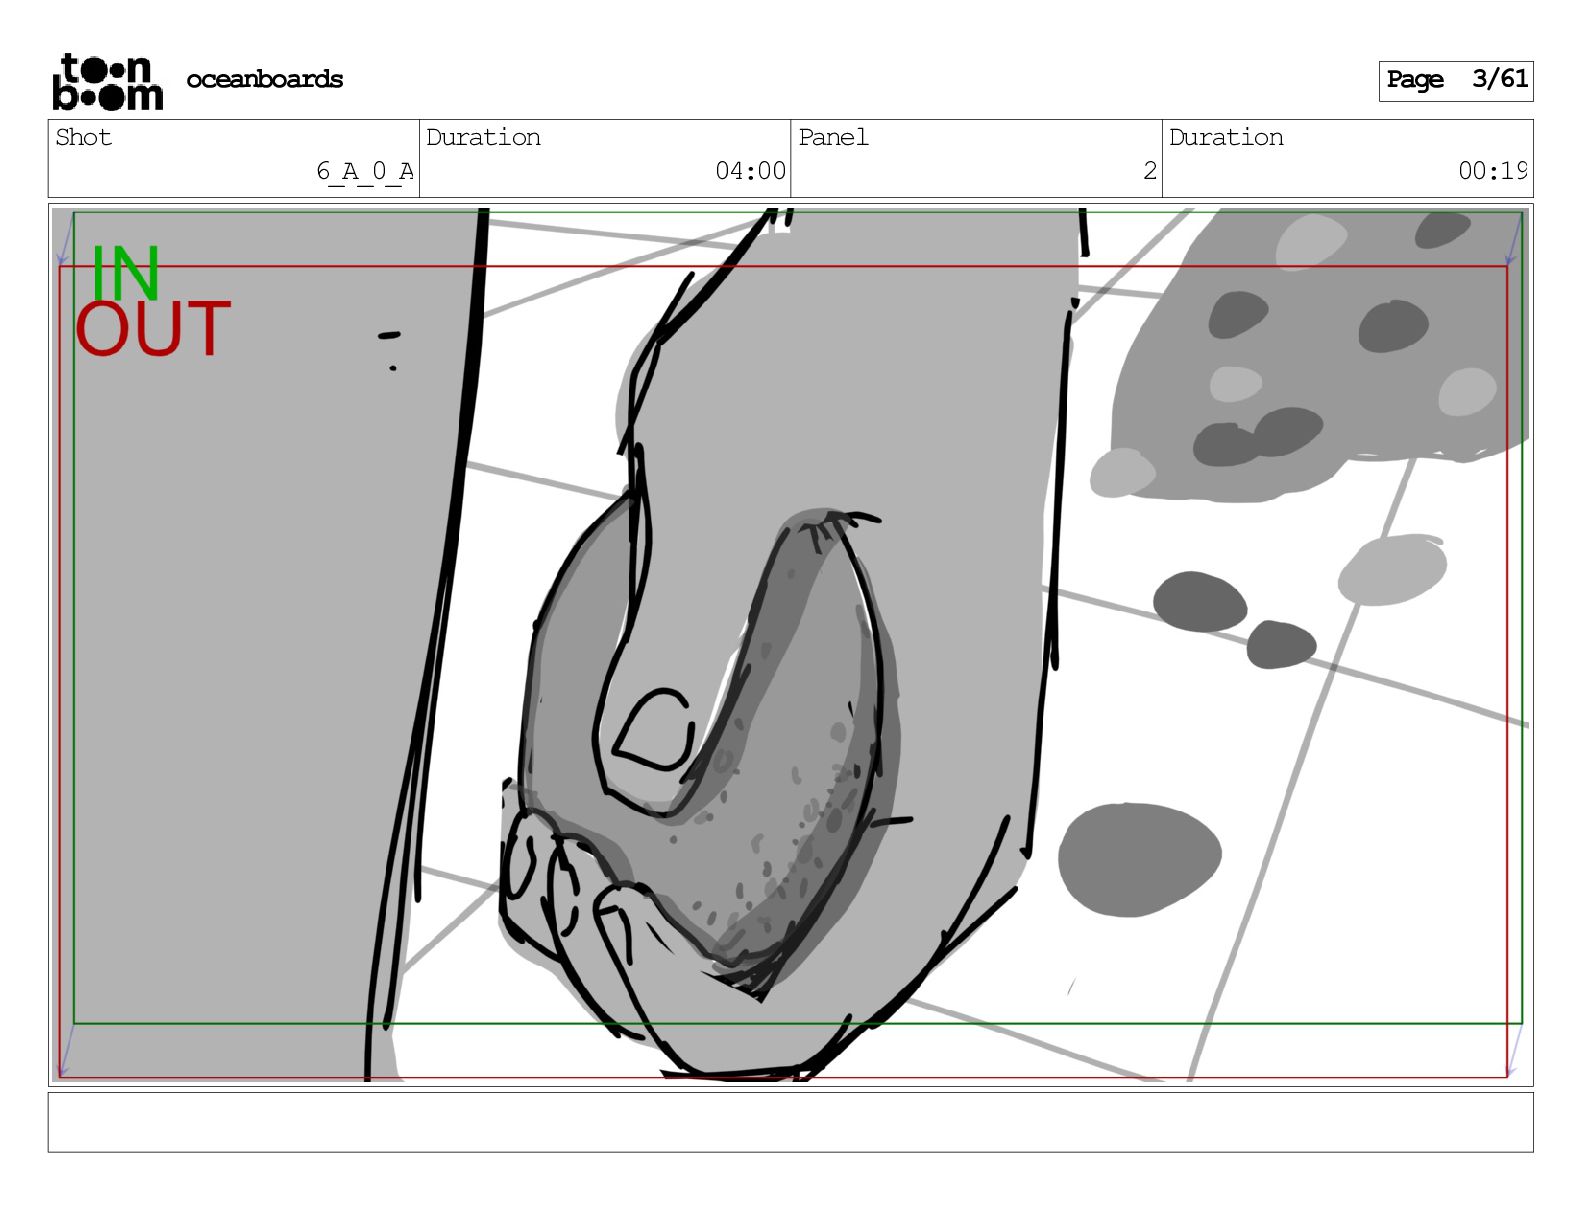Screen dimensions: 1584x1224
Task: Click panel number '2'
Action: pyautogui.click(x=1150, y=171)
